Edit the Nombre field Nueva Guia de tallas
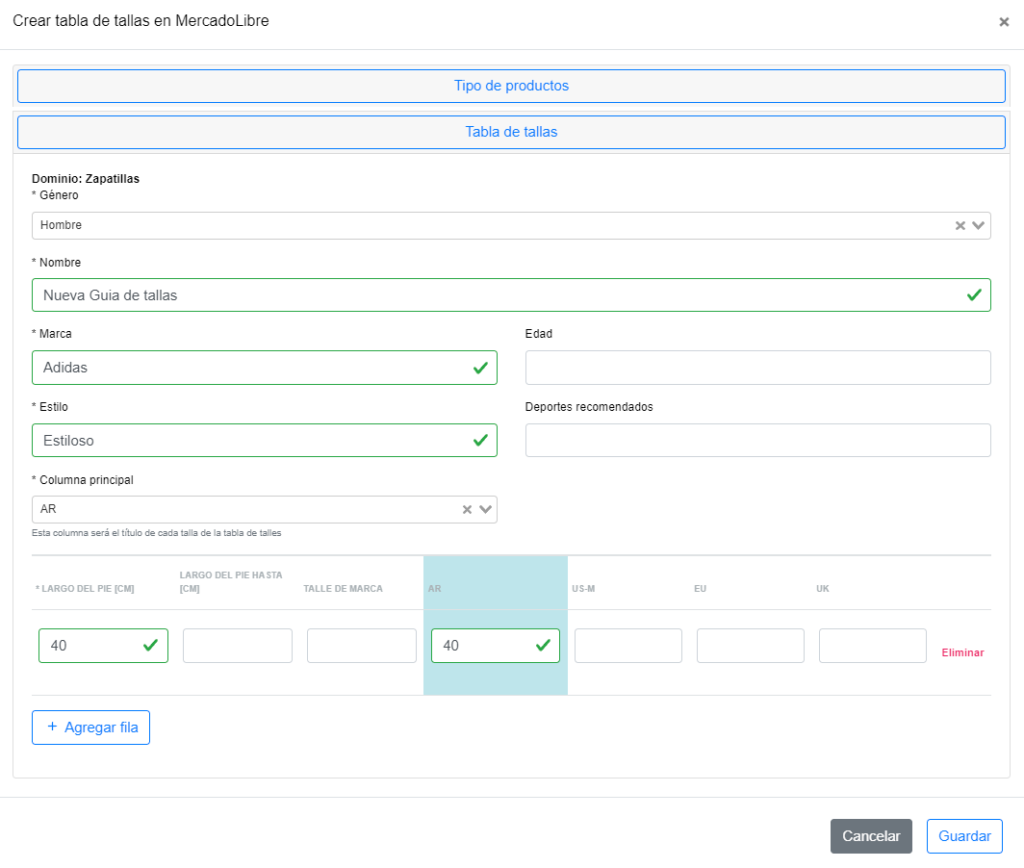 coord(511,295)
